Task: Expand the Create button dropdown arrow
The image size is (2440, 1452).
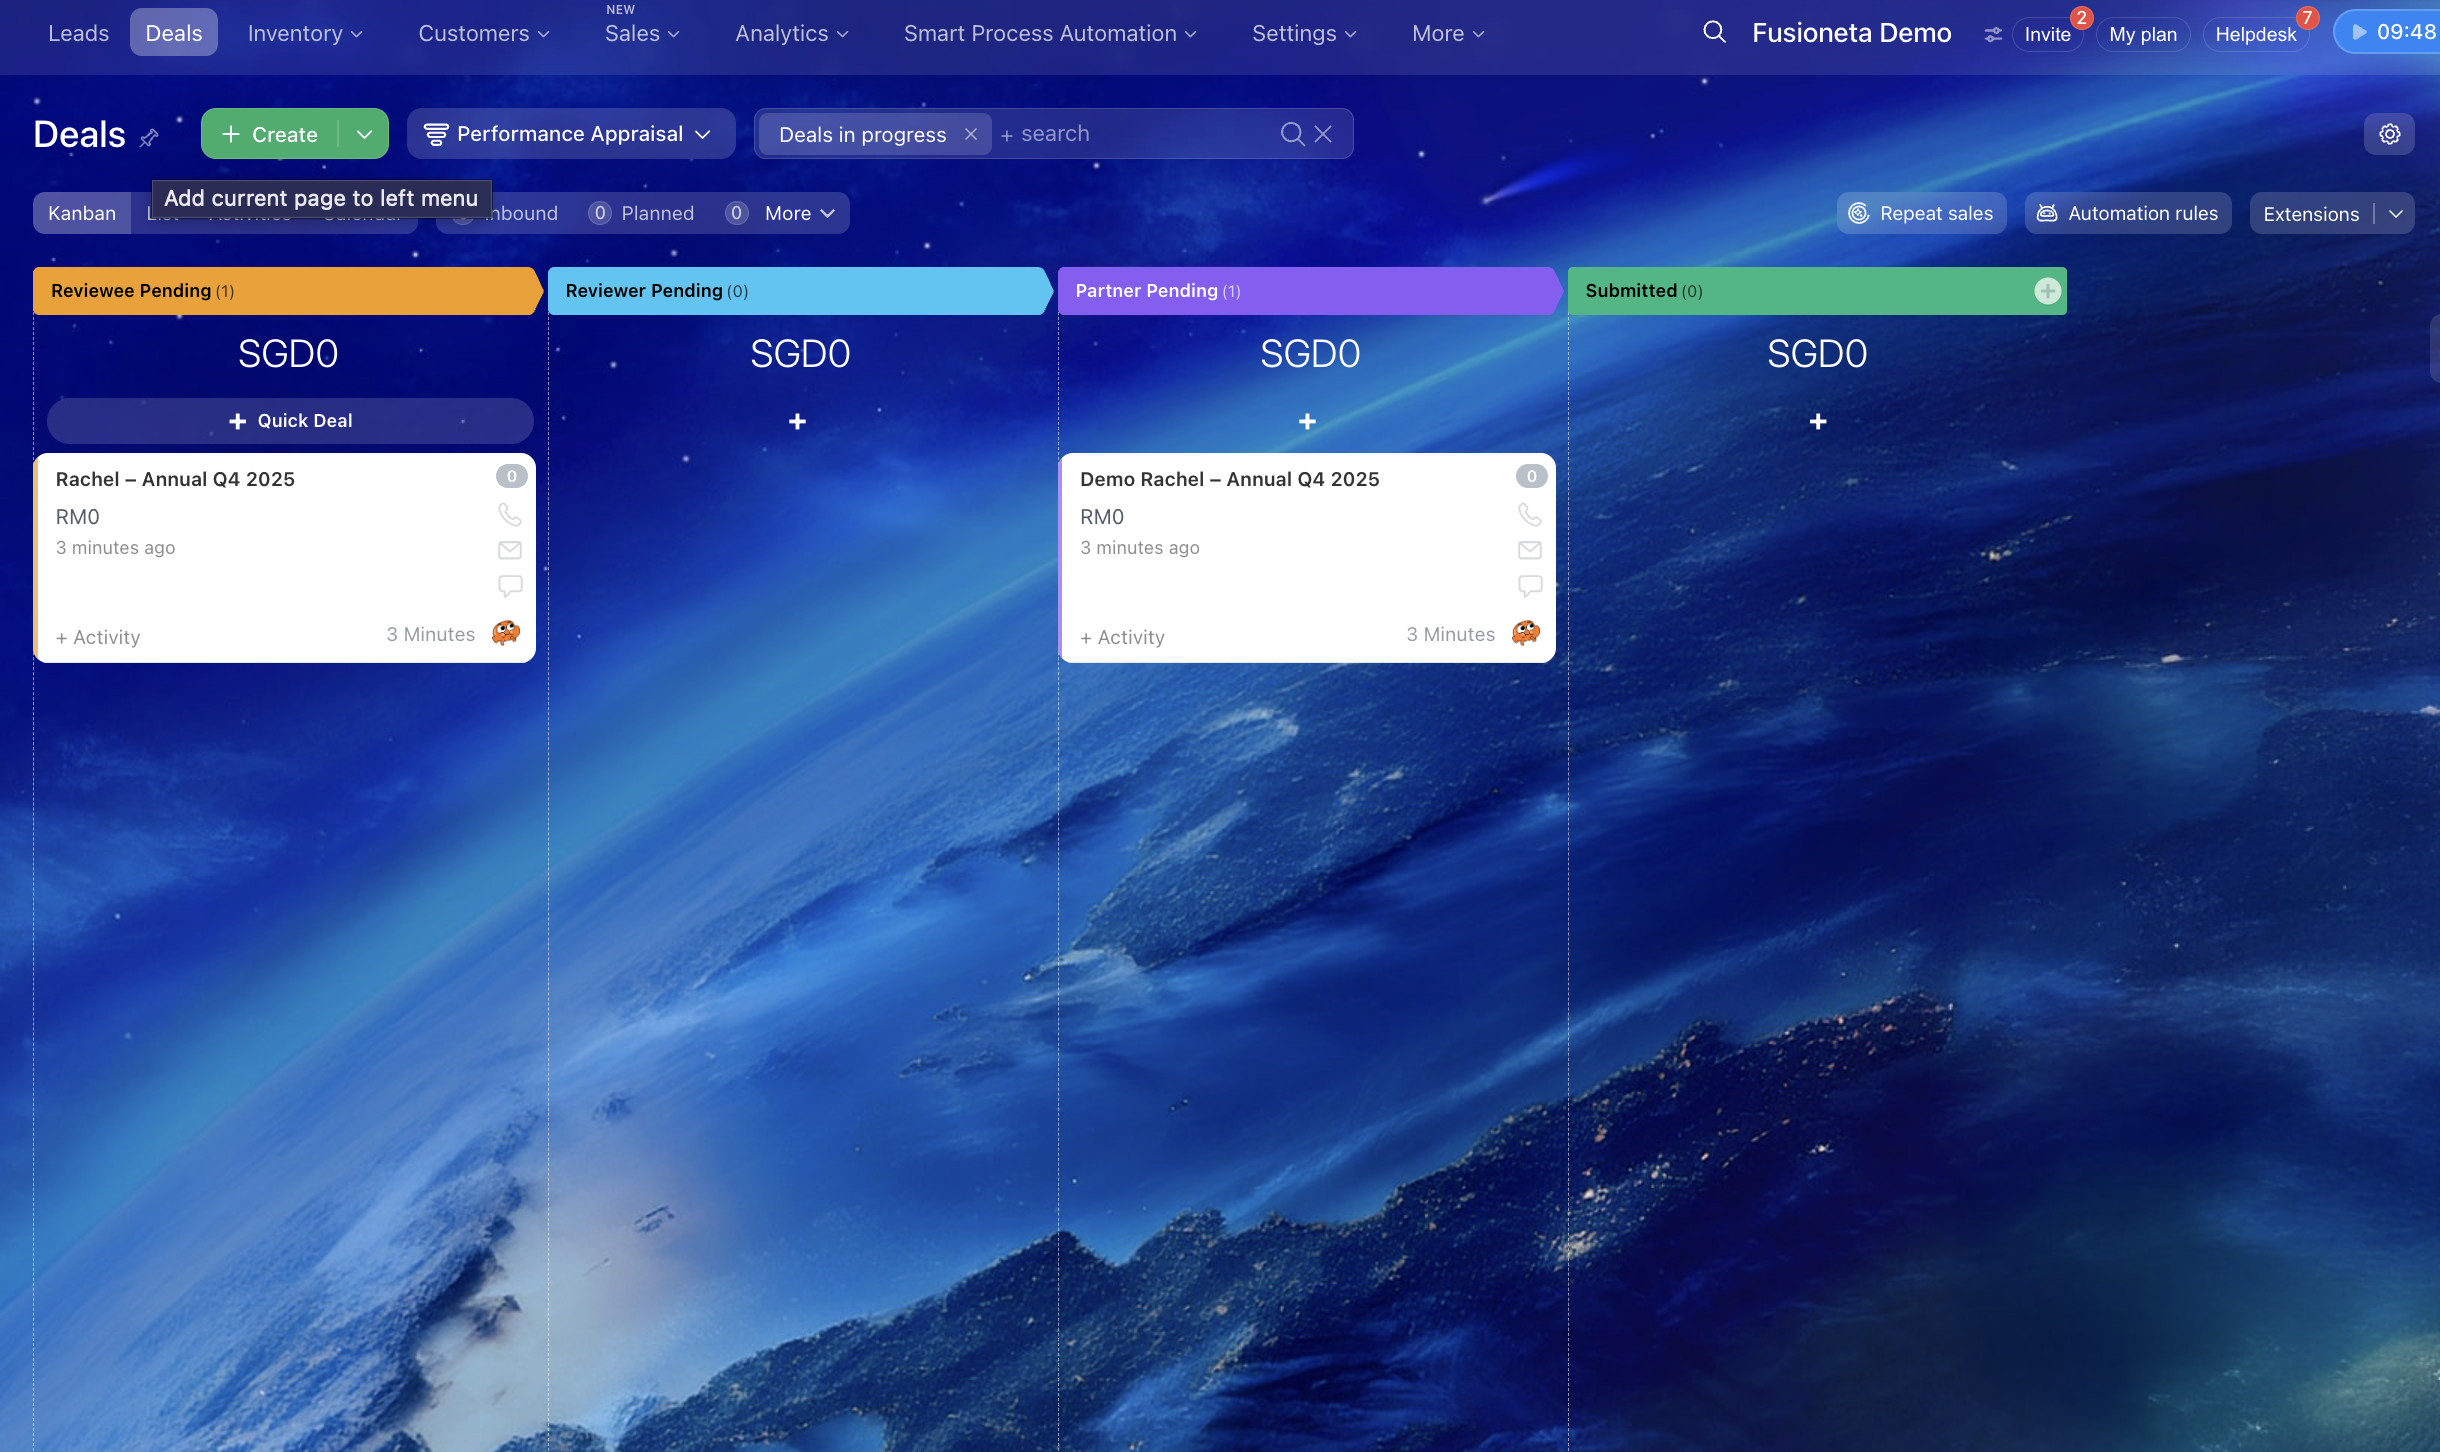Action: point(364,134)
